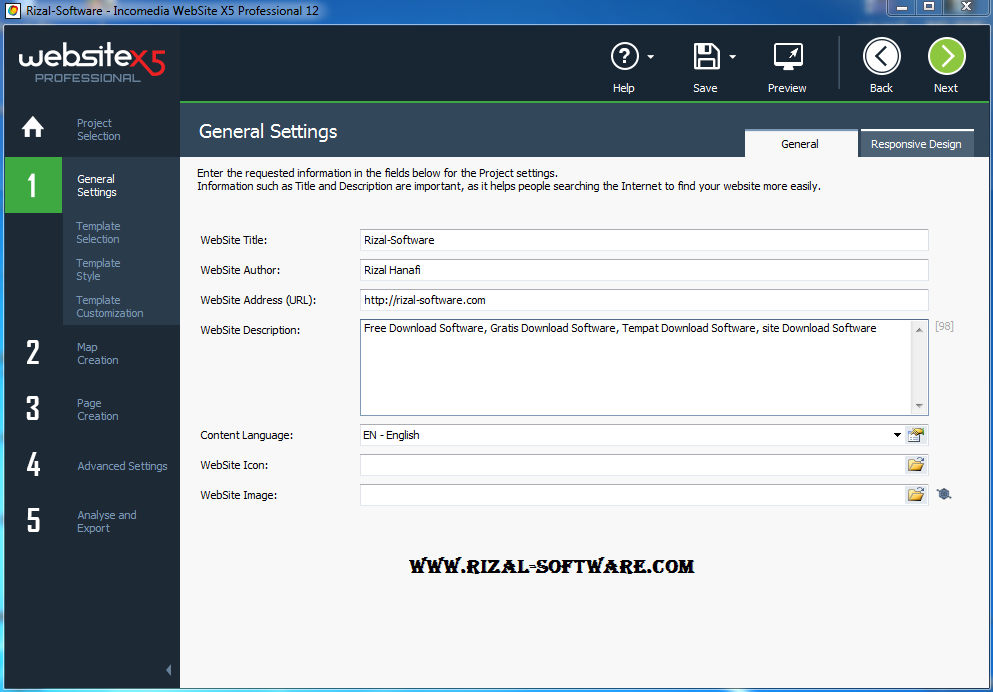Go Back to previous step
This screenshot has width=993, height=692.
coord(881,56)
